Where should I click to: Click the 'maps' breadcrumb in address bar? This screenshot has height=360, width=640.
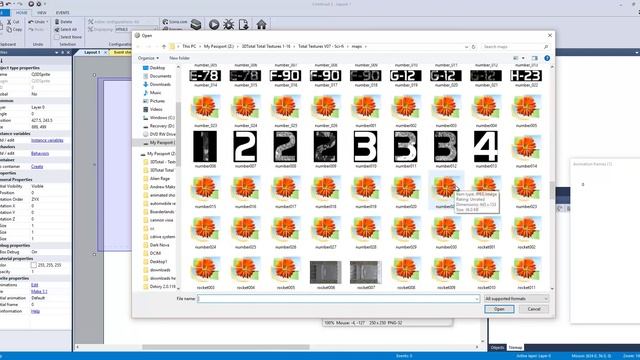357,47
